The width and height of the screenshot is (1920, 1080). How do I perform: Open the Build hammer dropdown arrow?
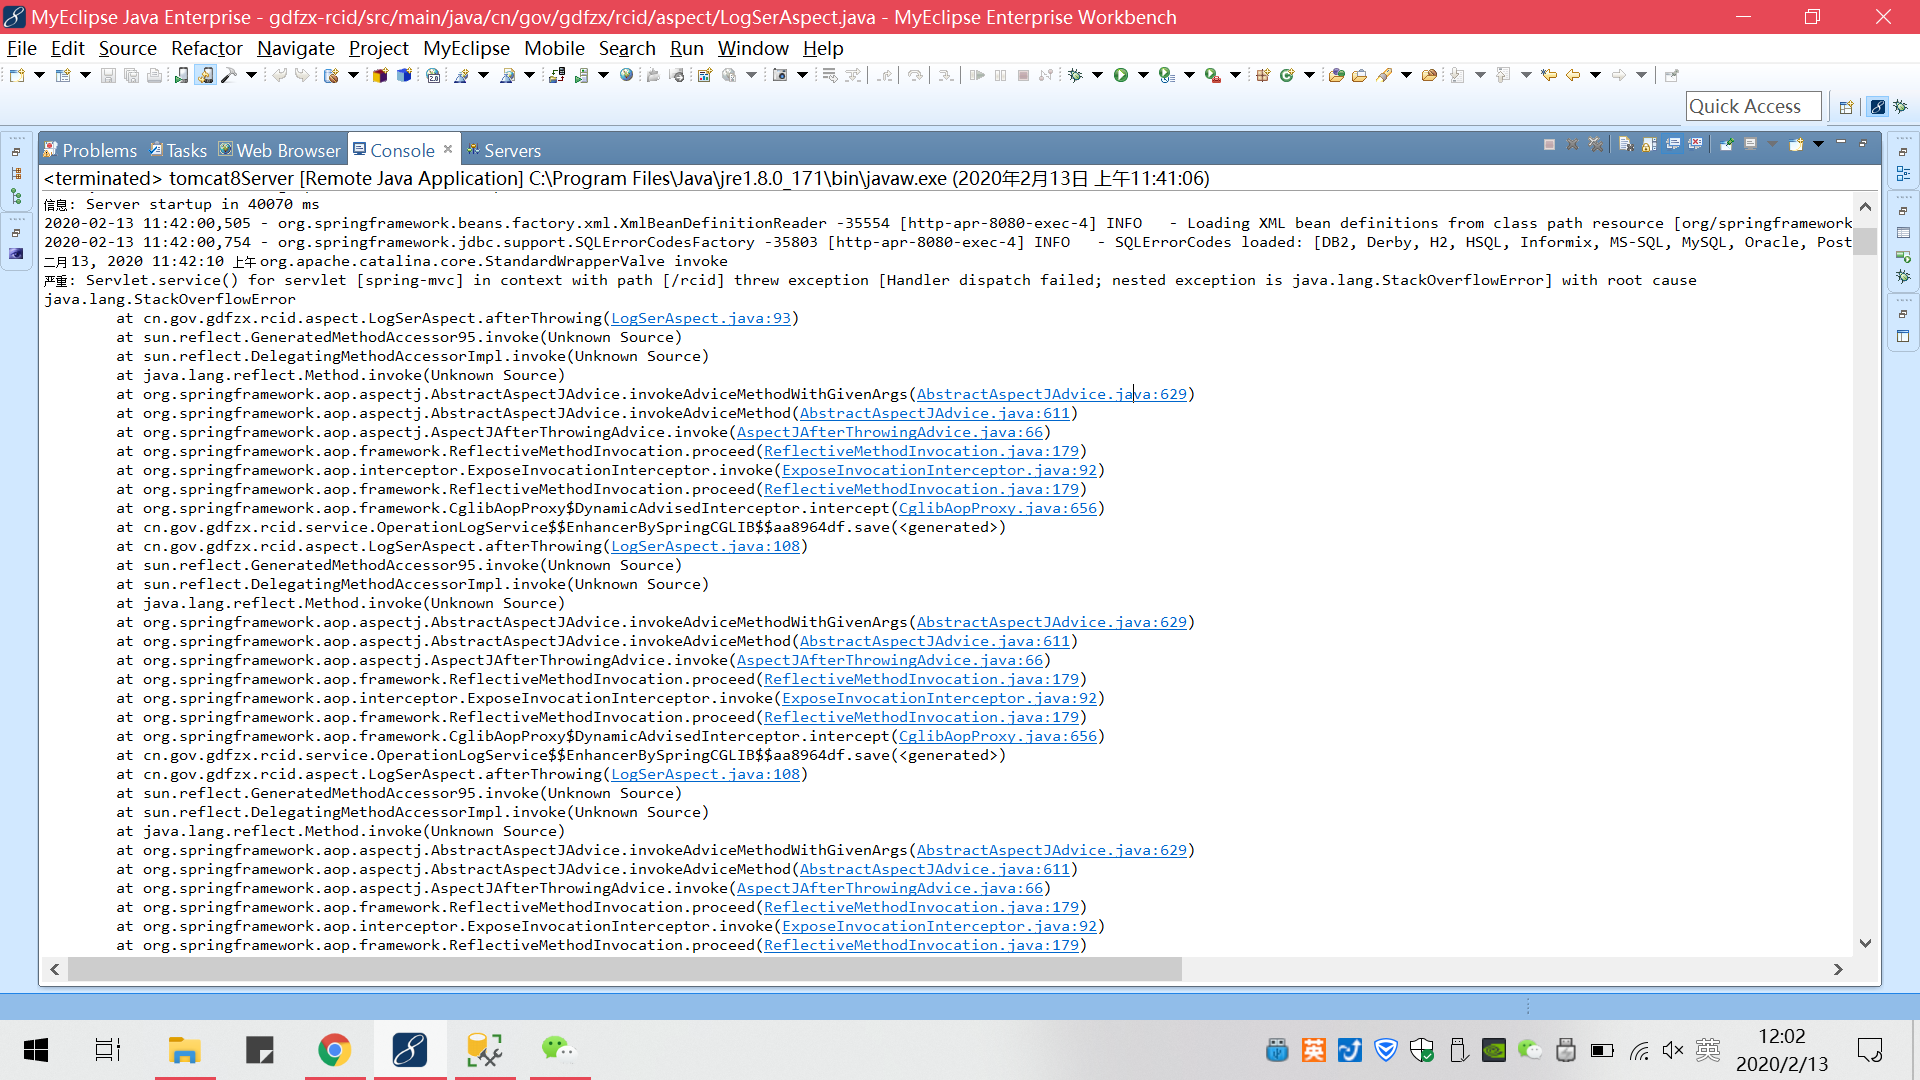pos(251,75)
